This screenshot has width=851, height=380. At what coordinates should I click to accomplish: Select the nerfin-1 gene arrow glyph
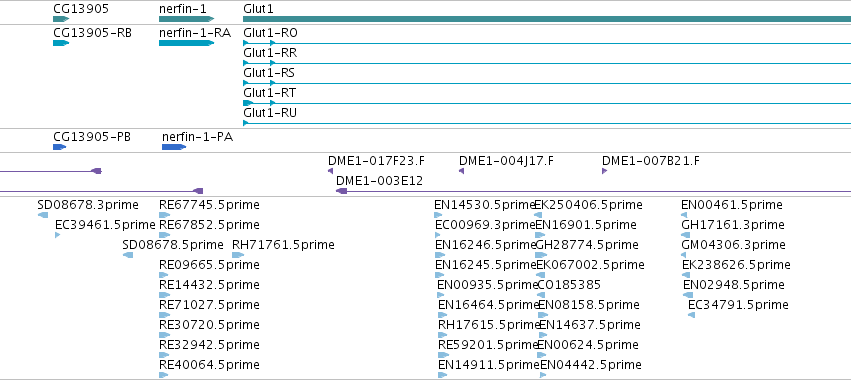pos(187,19)
